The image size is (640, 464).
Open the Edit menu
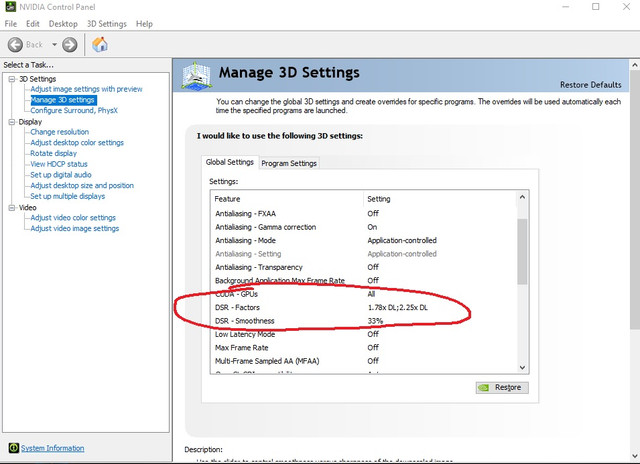pyautogui.click(x=33, y=24)
